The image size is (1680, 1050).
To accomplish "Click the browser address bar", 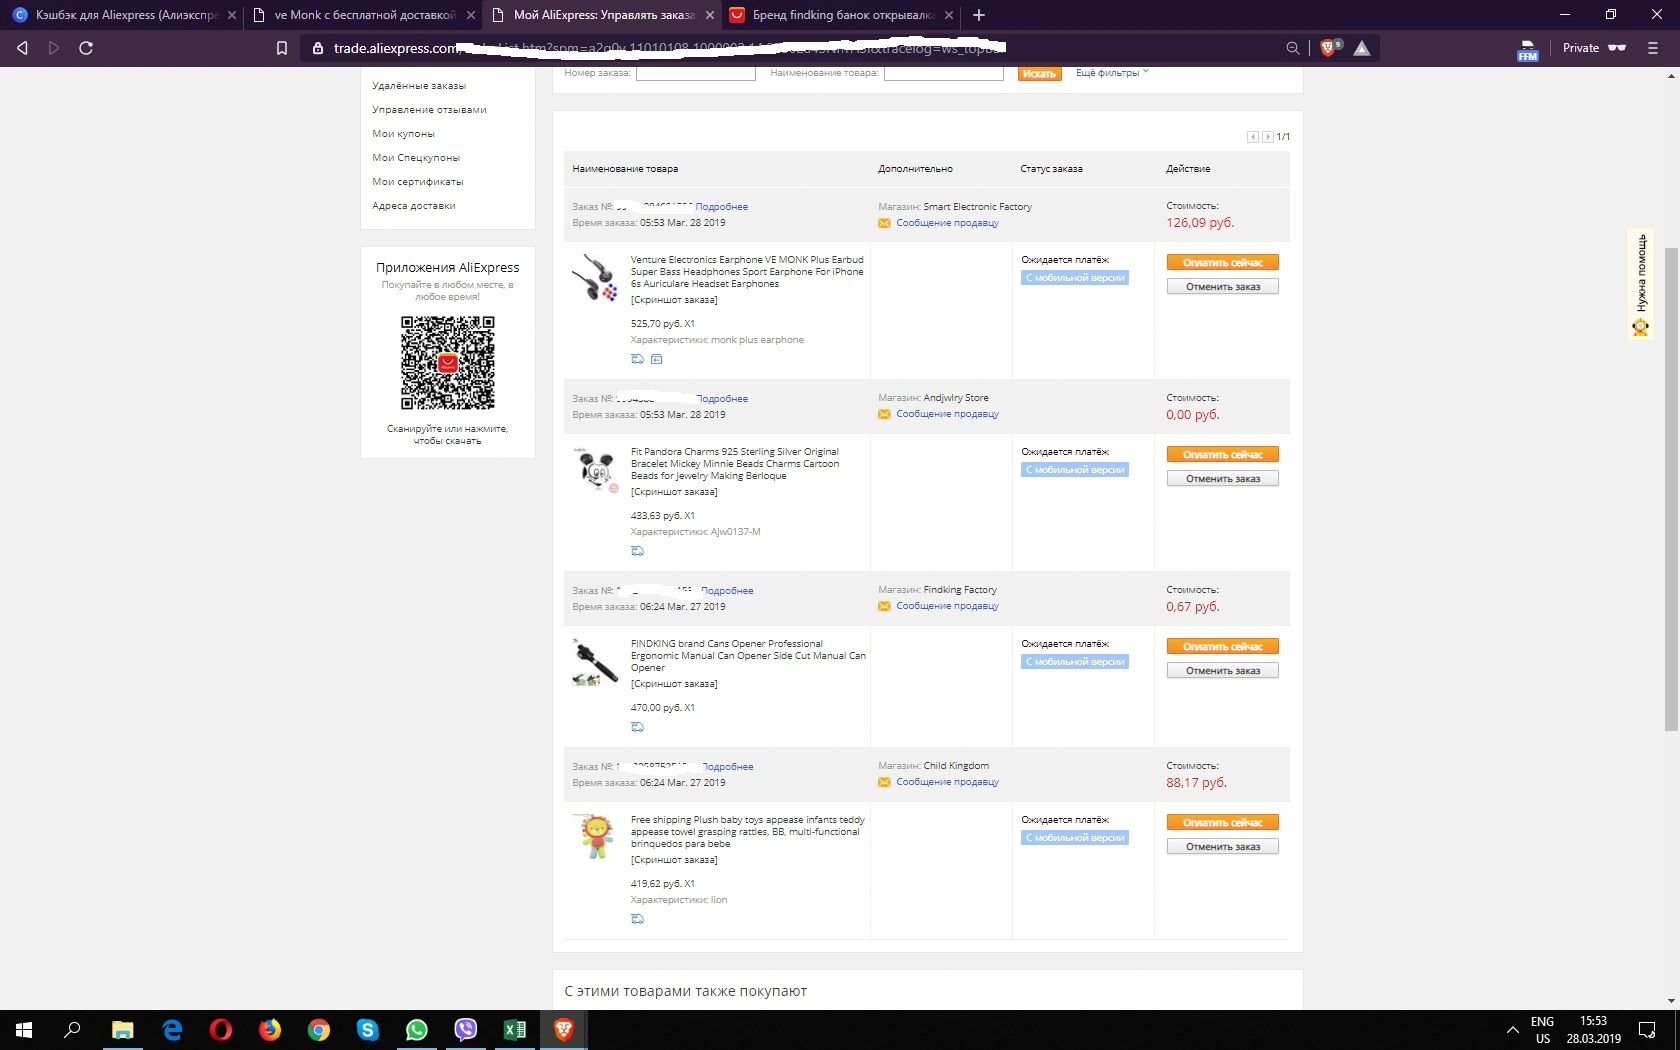I will pyautogui.click(x=790, y=48).
